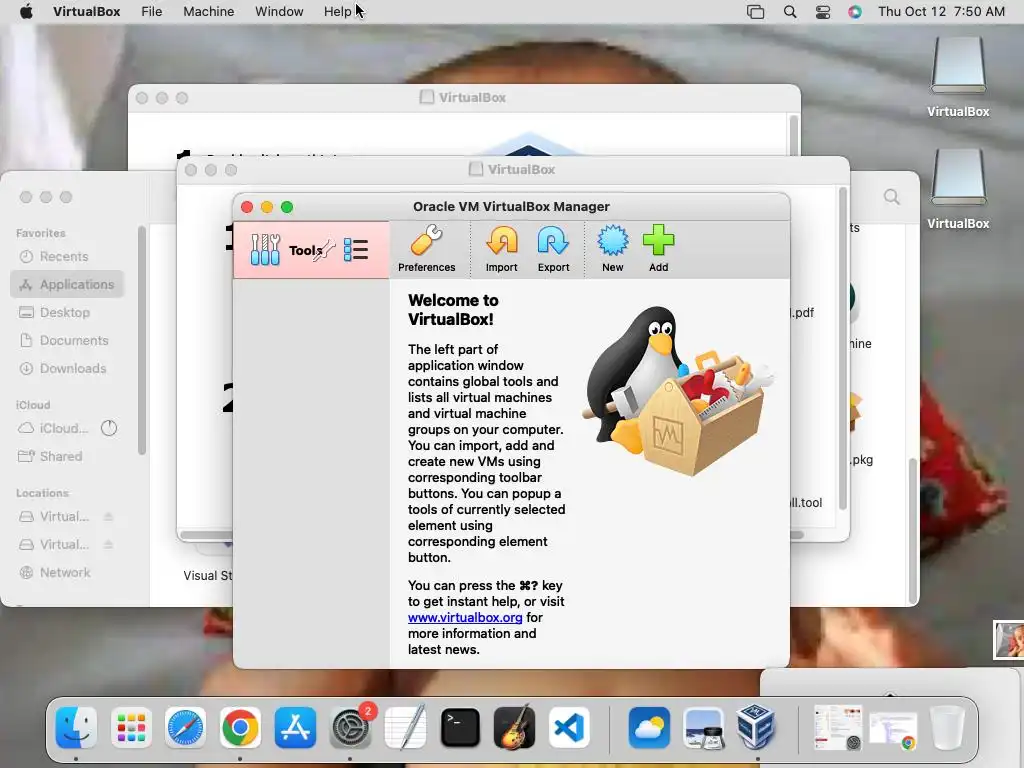Launch GarageBand from the Dock
Screen dimensions: 1024x768
[515, 727]
